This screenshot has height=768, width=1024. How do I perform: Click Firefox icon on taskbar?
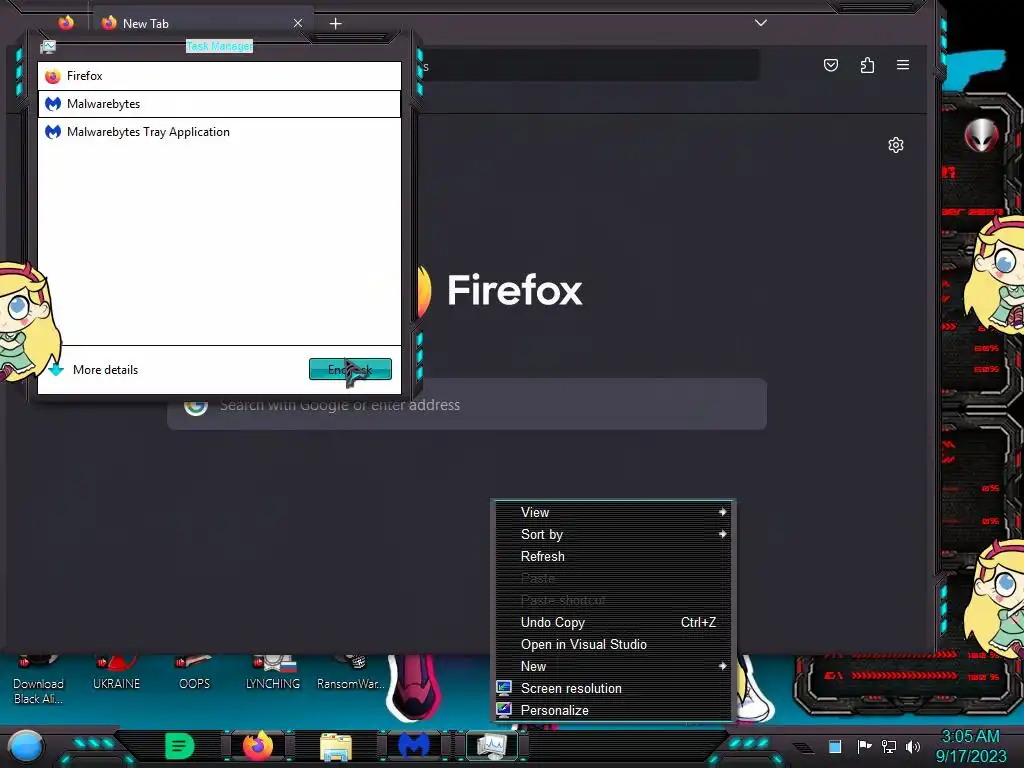click(258, 746)
